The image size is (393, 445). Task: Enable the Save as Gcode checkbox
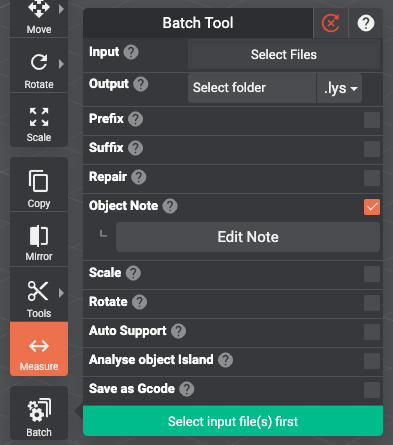pos(372,390)
